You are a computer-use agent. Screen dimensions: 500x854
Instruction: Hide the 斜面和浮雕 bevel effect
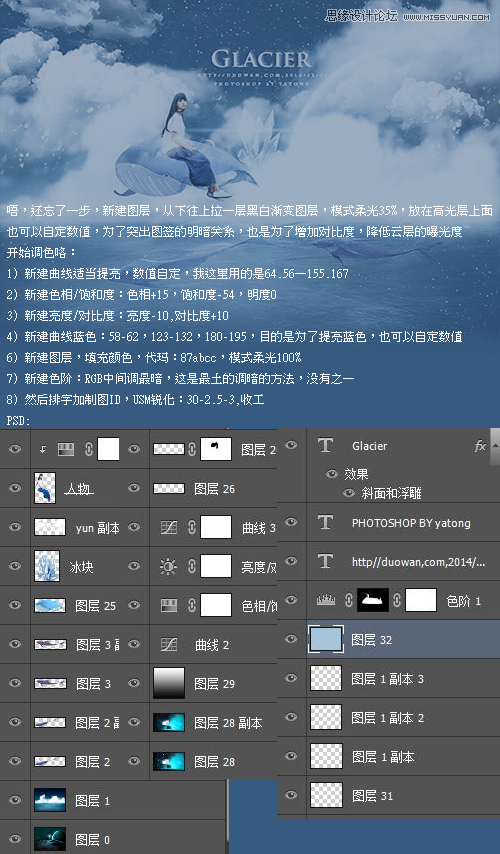click(x=349, y=493)
